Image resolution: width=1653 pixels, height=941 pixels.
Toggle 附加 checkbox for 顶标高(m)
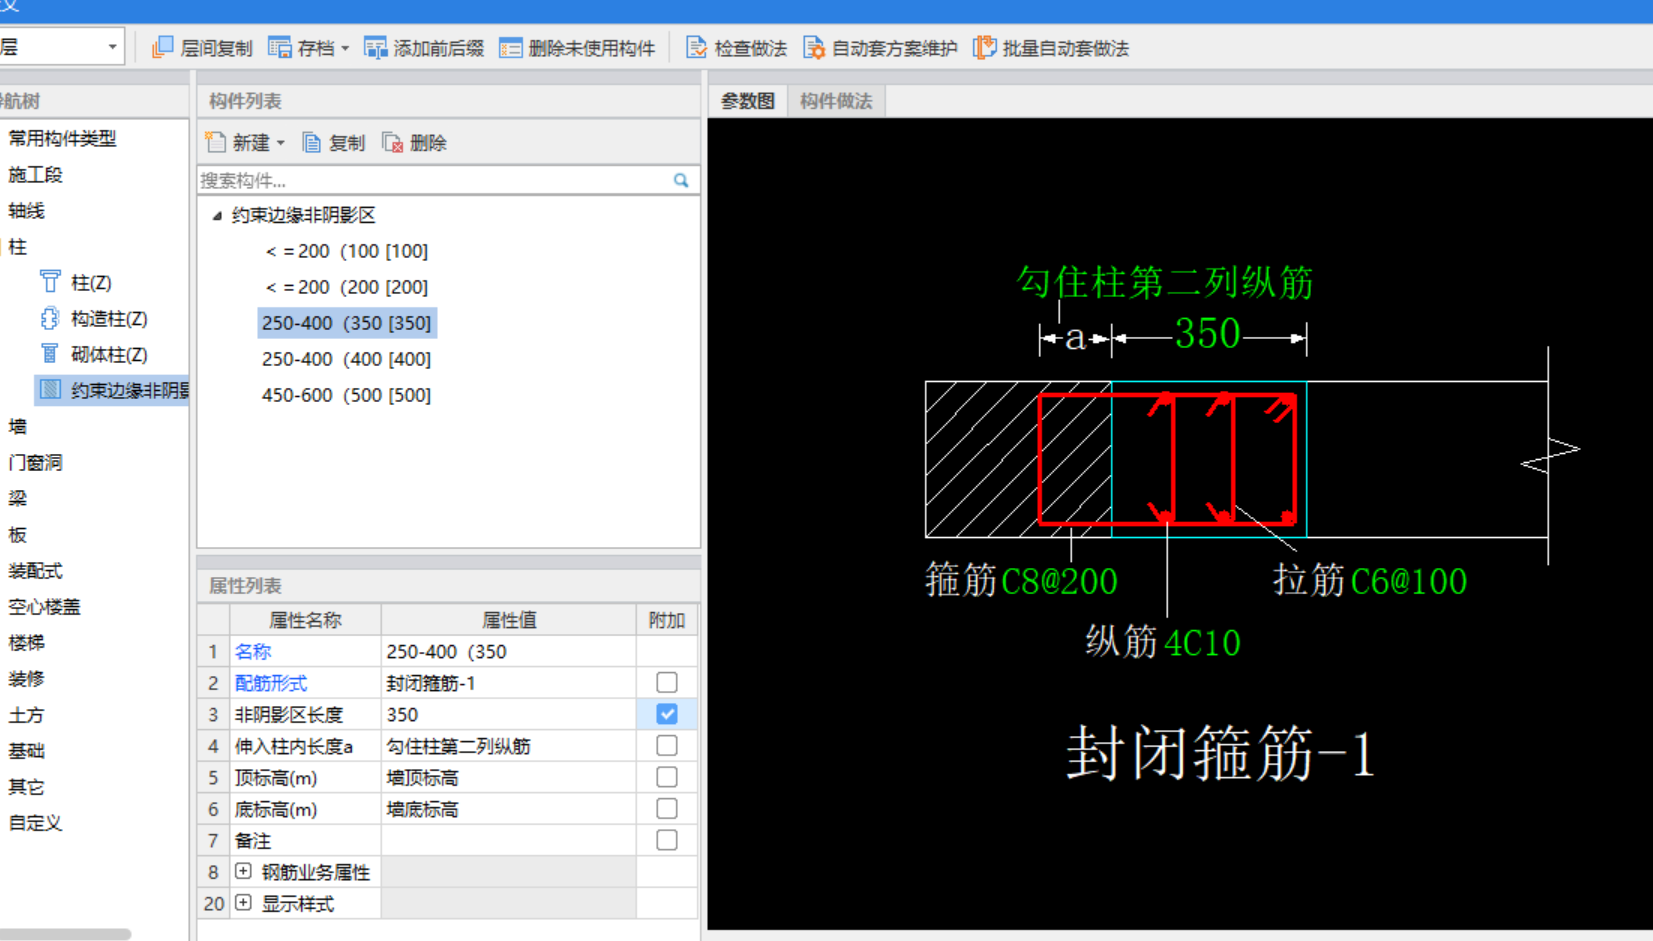pyautogui.click(x=667, y=777)
